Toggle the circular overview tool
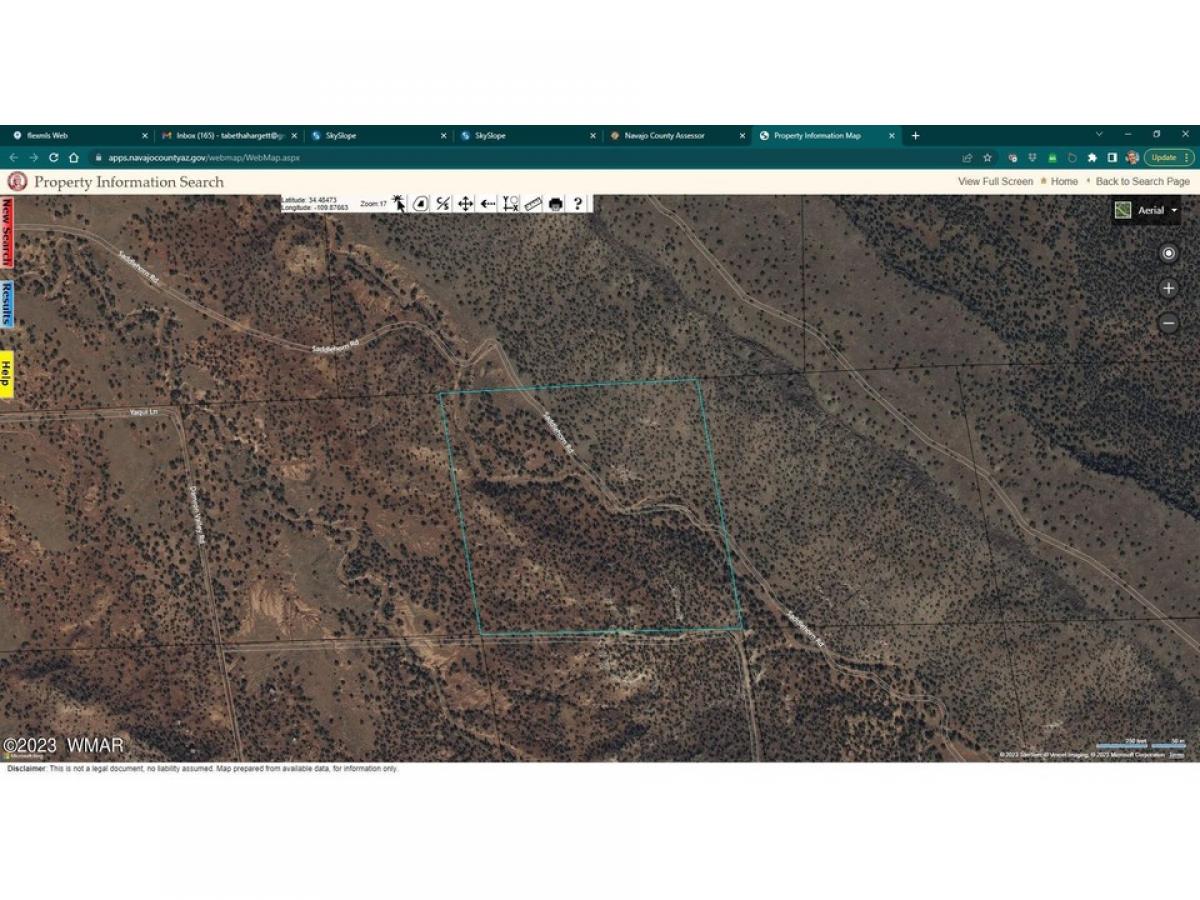1200x900 pixels. tap(421, 203)
